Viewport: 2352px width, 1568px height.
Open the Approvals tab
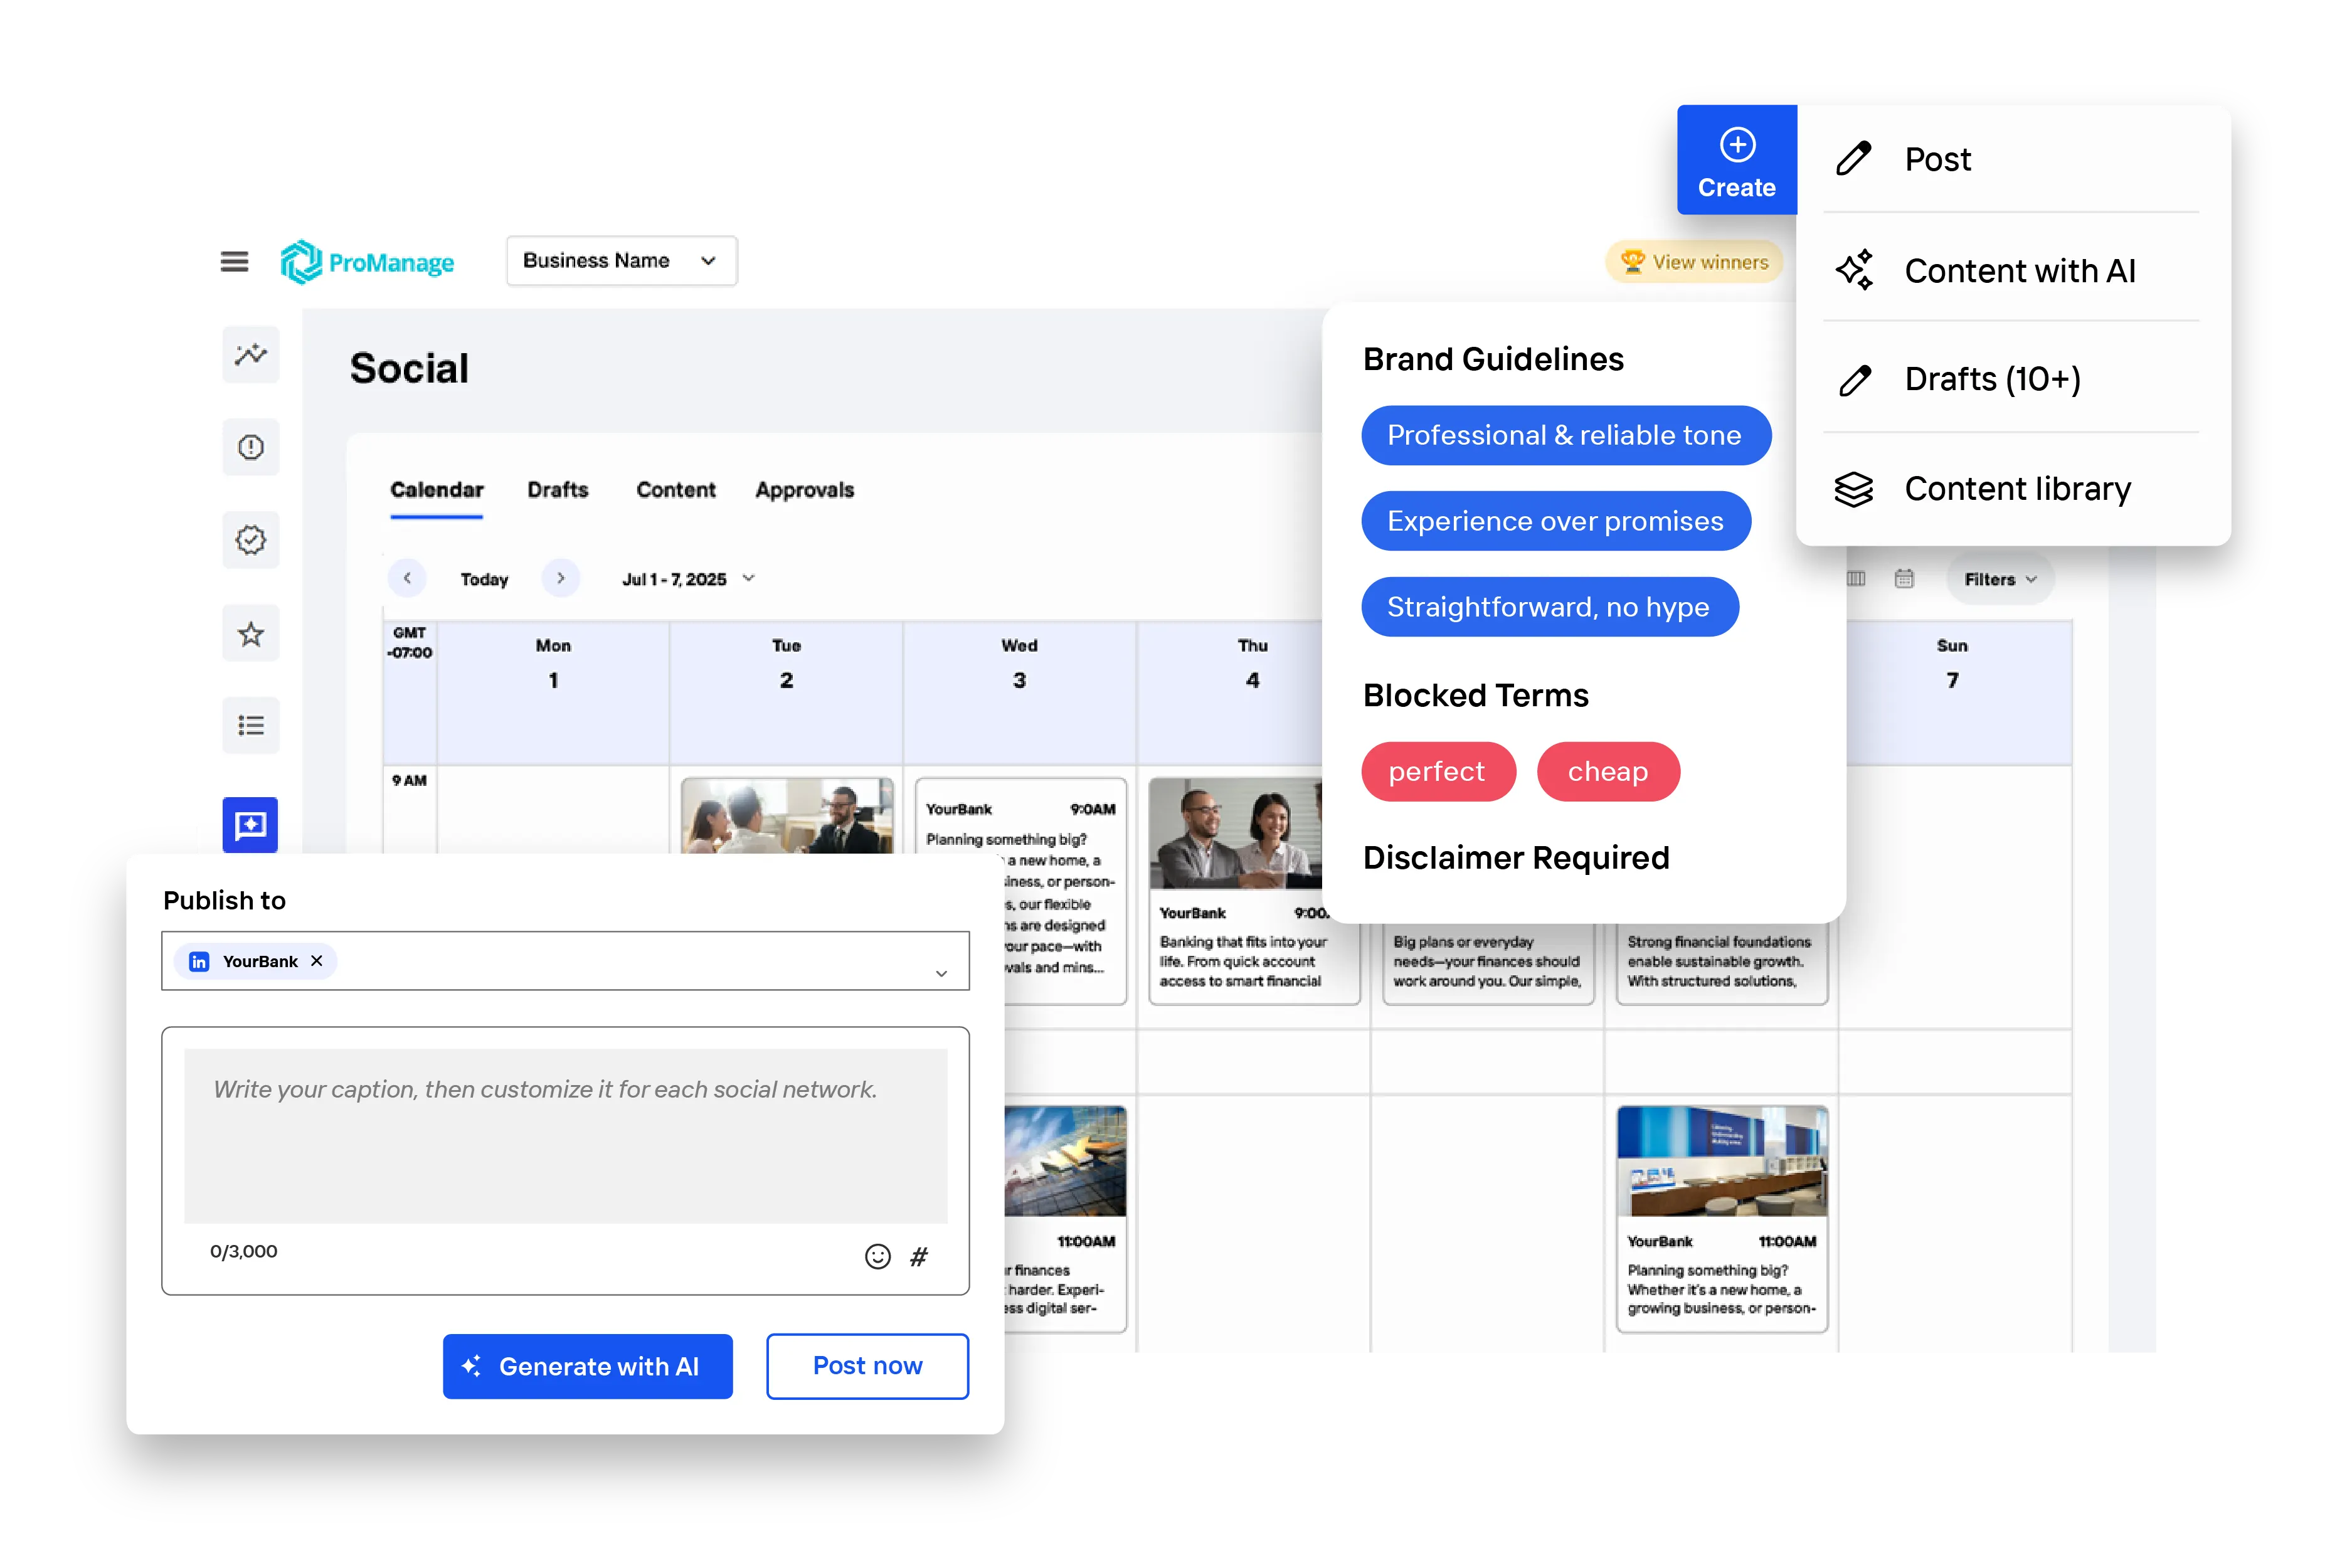pos(804,490)
